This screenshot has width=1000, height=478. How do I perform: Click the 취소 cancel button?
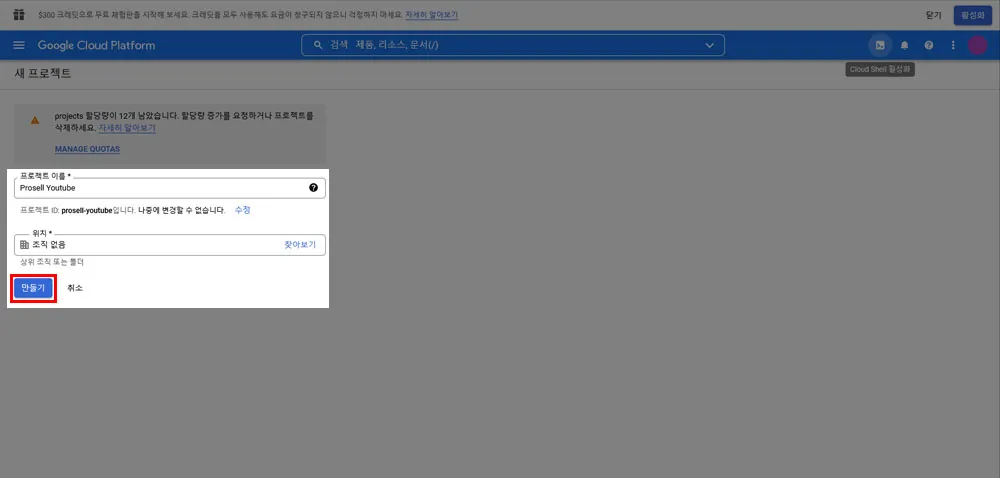pos(75,288)
